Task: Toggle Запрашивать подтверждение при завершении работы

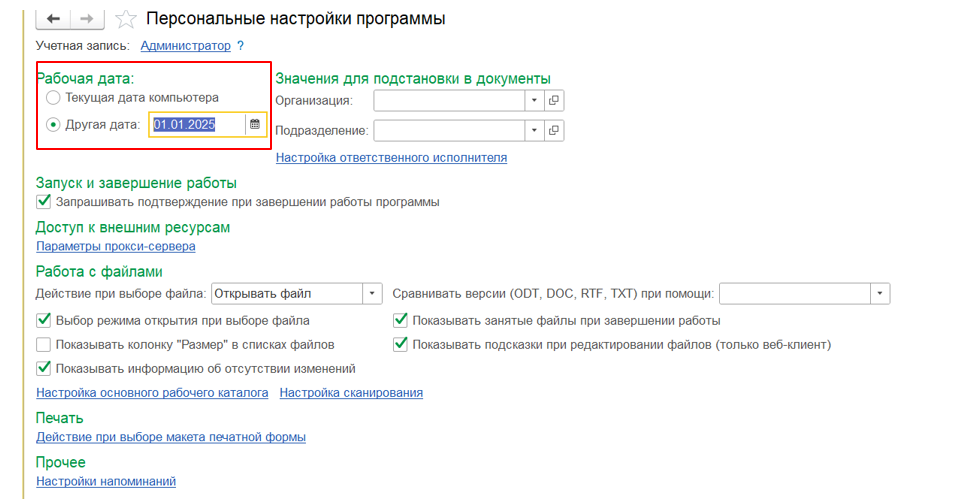Action: [x=43, y=201]
